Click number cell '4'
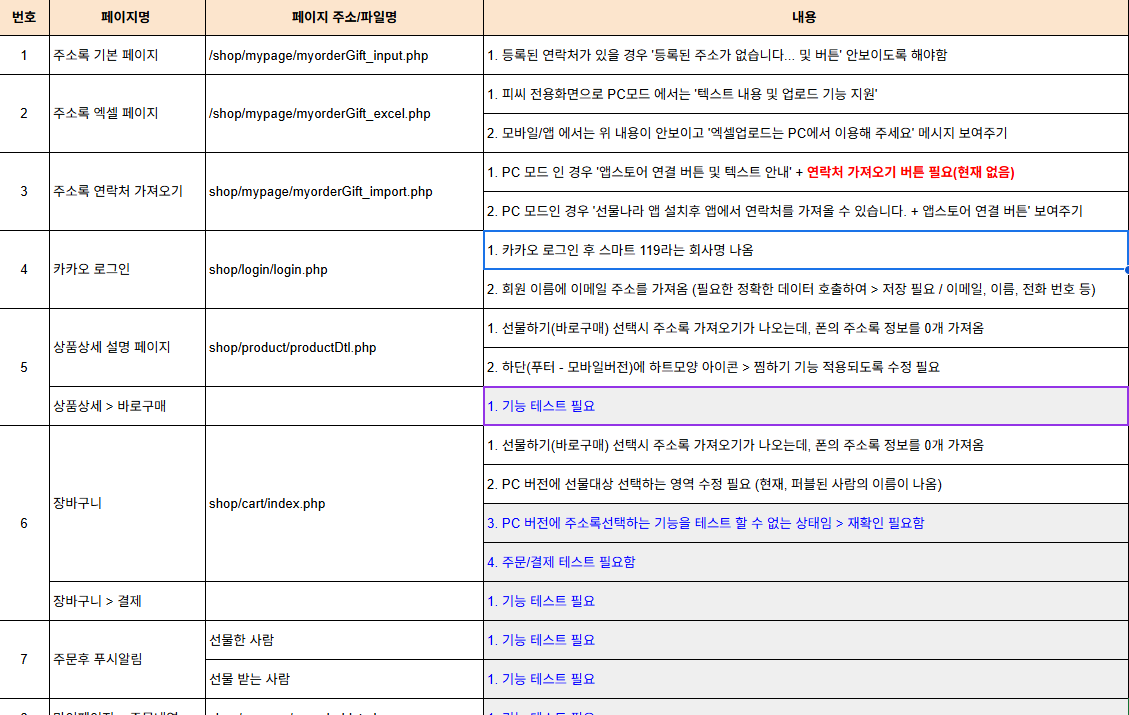 tap(24, 269)
